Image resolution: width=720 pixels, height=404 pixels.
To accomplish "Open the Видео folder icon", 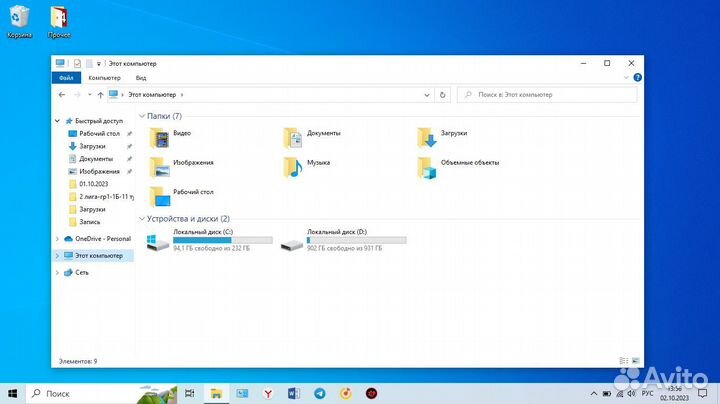I will click(159, 137).
